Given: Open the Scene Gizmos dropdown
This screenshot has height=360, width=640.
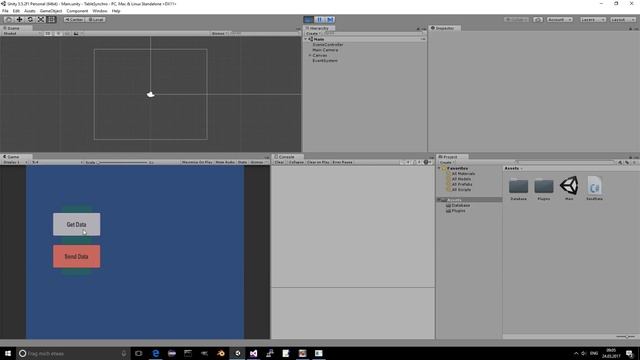Looking at the screenshot, I should (x=220, y=33).
